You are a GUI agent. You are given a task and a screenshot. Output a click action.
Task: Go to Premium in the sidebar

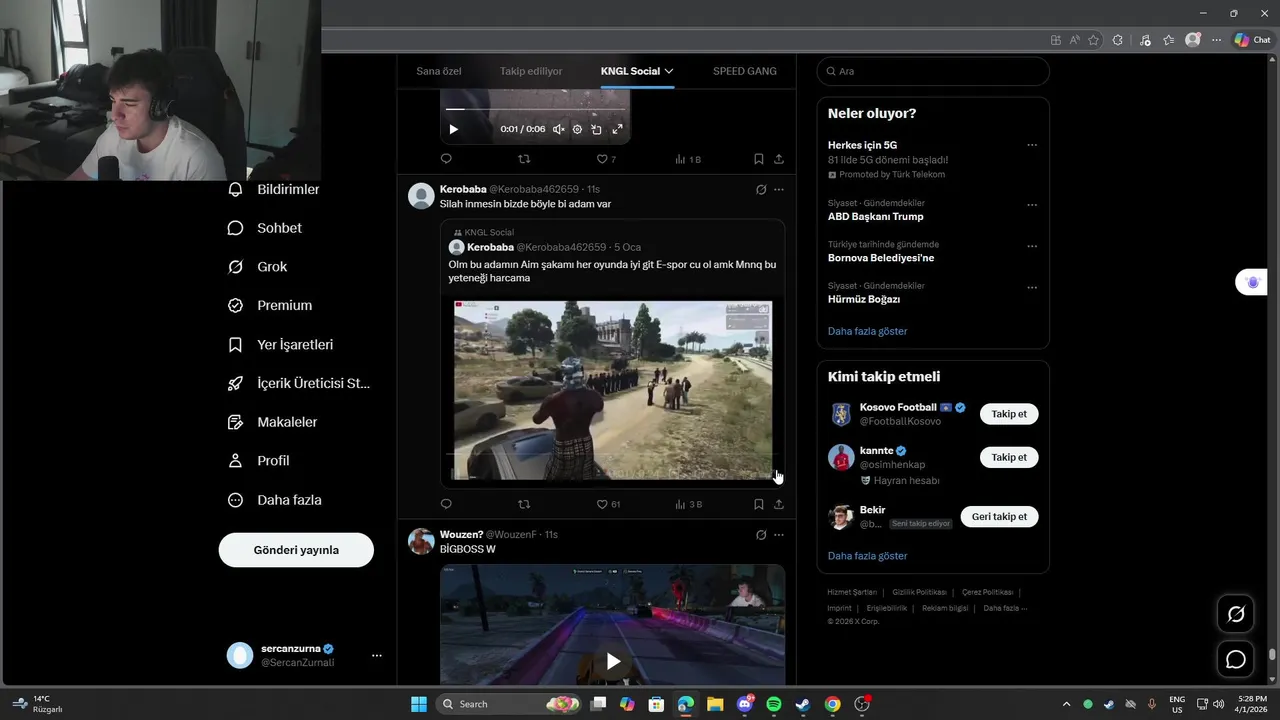coord(270,305)
